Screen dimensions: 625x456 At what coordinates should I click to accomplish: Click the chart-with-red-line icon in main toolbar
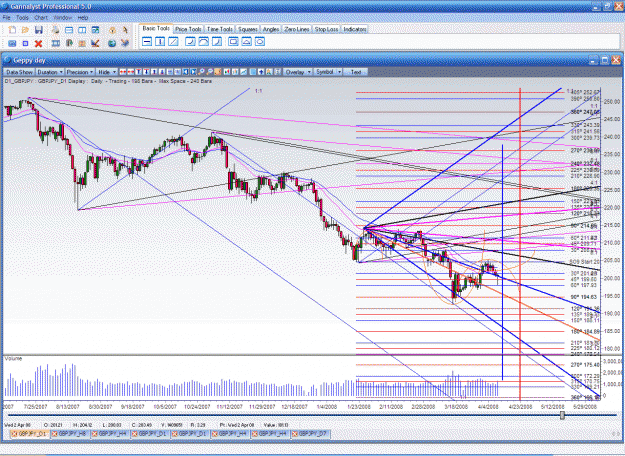tap(95, 43)
